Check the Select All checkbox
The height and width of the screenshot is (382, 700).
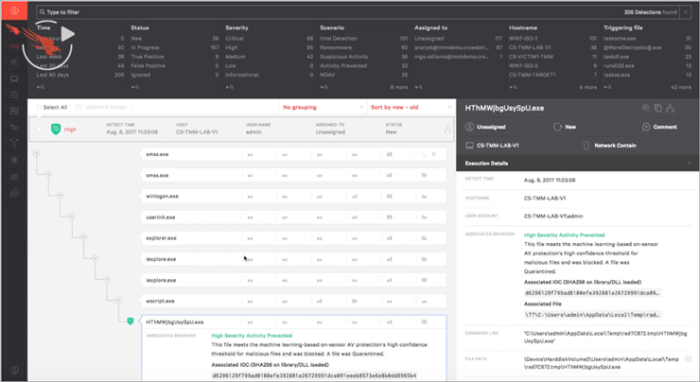click(x=39, y=107)
